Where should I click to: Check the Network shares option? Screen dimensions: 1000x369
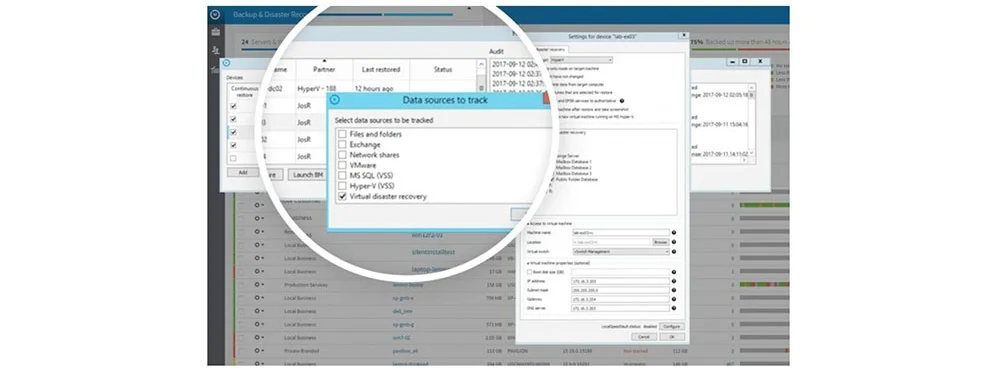pos(342,155)
